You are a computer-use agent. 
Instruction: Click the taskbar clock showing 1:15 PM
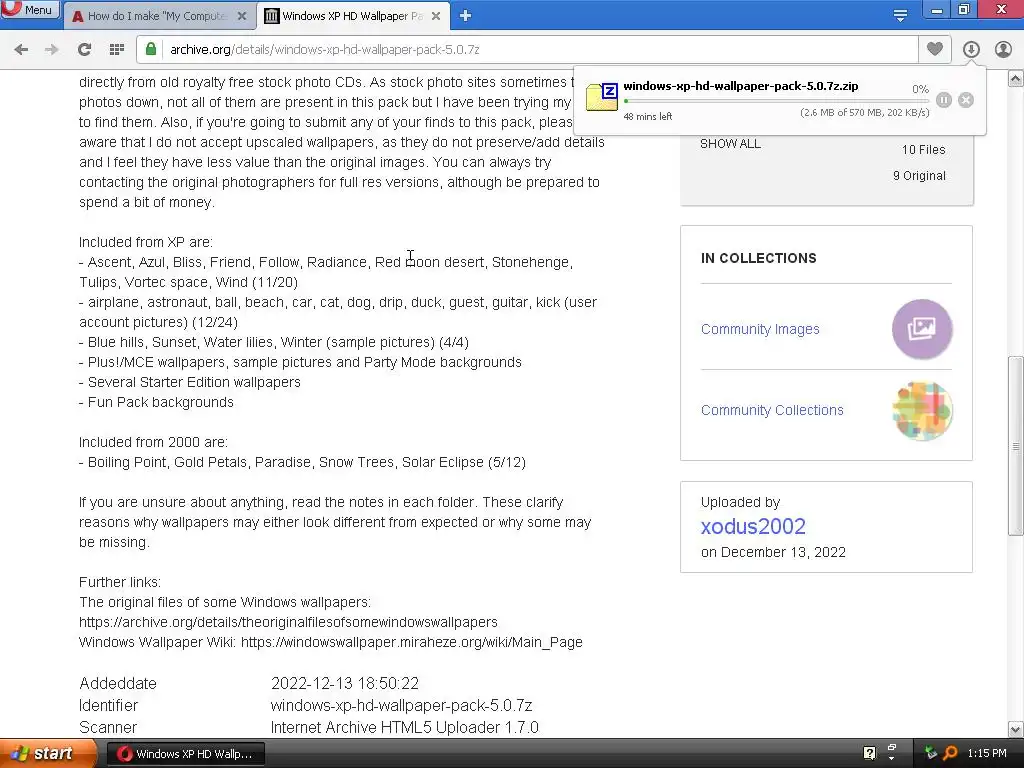pyautogui.click(x=987, y=754)
